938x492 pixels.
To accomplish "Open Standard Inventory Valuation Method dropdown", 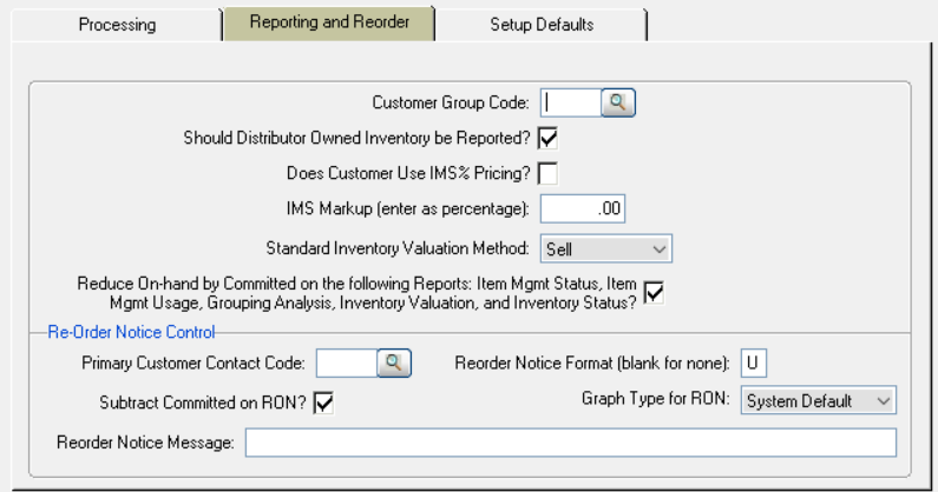I will click(x=606, y=248).
